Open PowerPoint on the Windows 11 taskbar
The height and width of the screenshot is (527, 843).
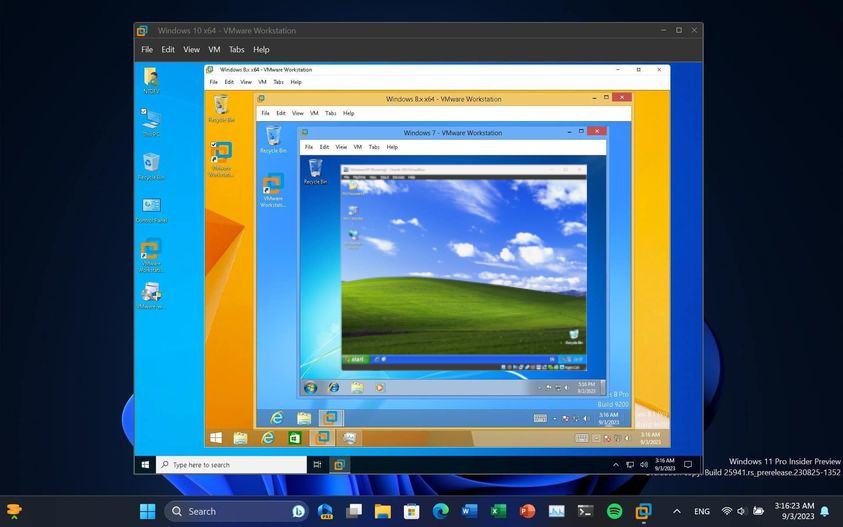527,511
